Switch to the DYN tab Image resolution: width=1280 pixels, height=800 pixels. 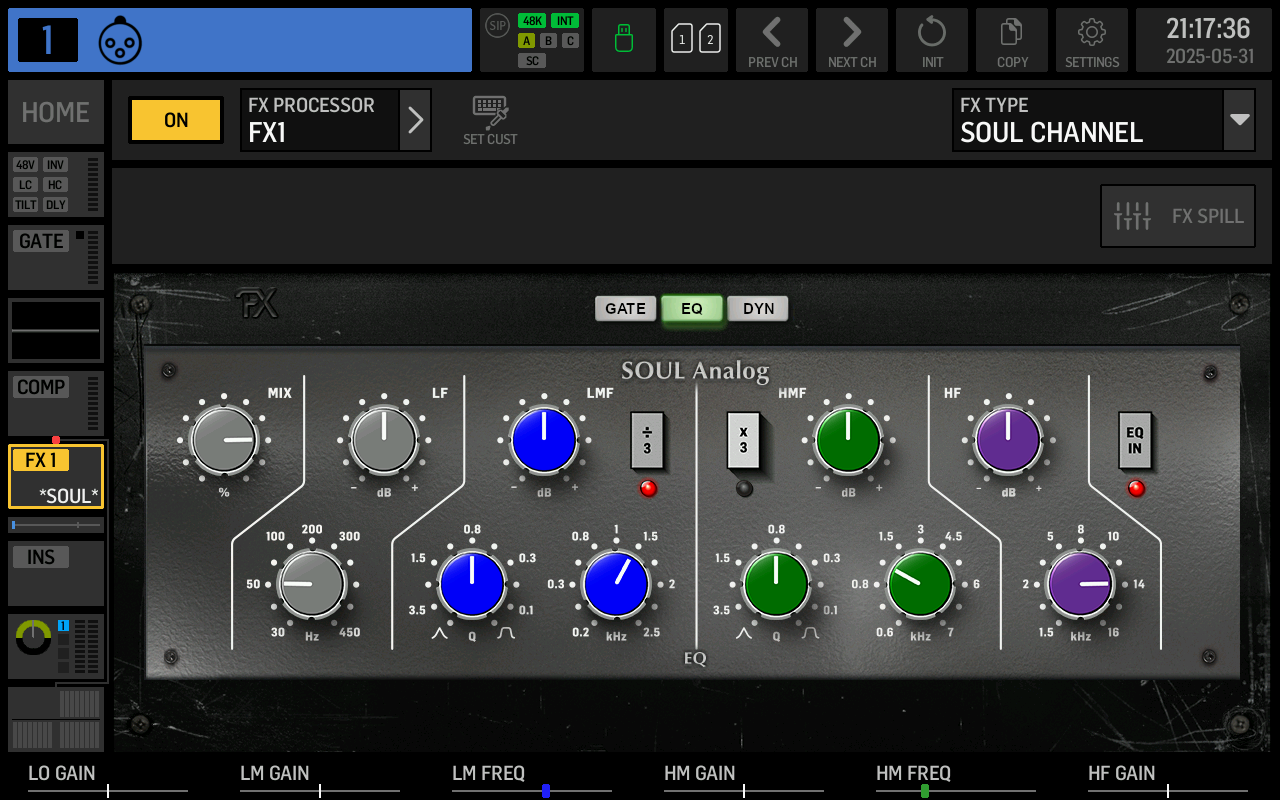click(757, 308)
